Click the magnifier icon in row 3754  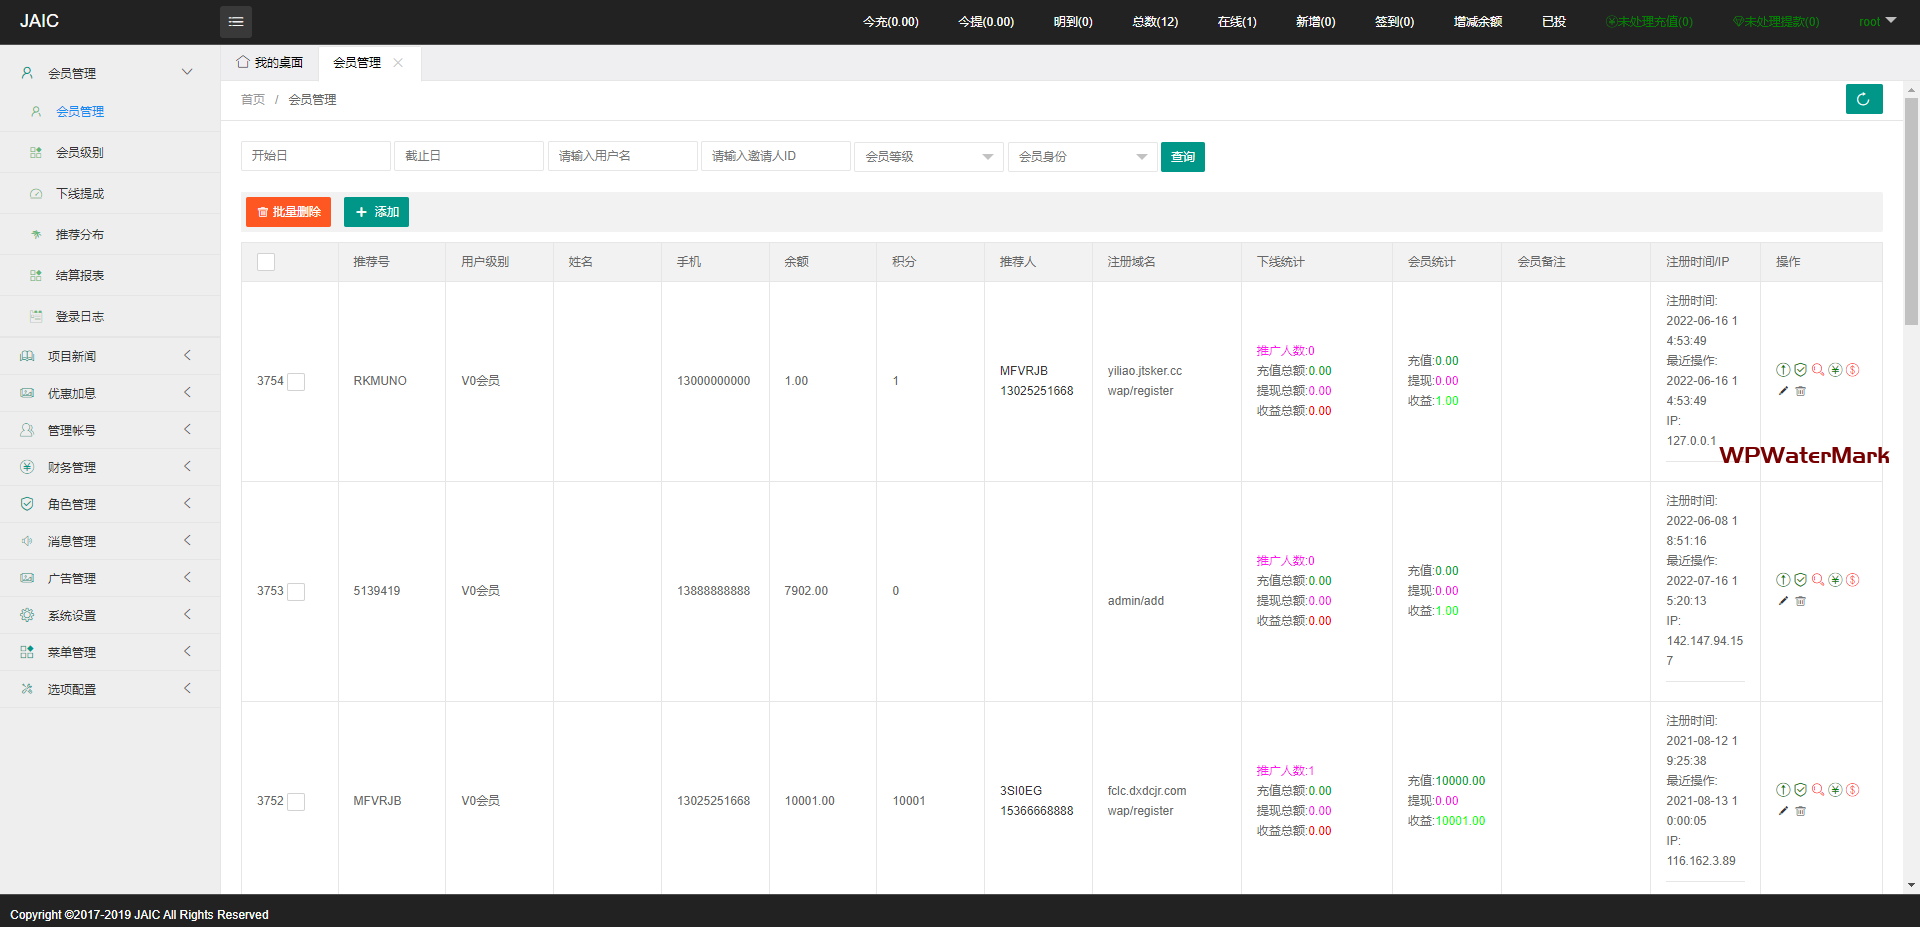pyautogui.click(x=1818, y=370)
